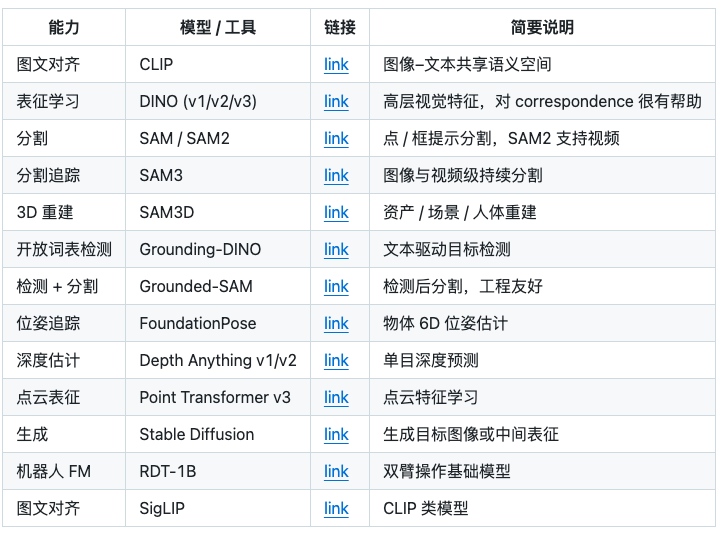Open the SAM / SAM2 link
Viewport: 719px width, 533px height.
click(x=336, y=139)
